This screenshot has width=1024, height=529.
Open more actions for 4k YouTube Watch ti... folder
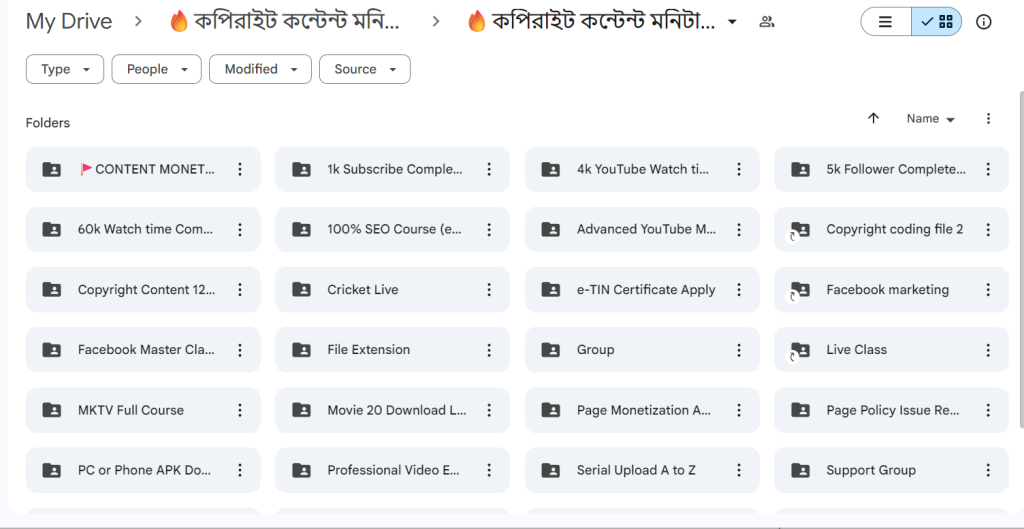coord(739,169)
